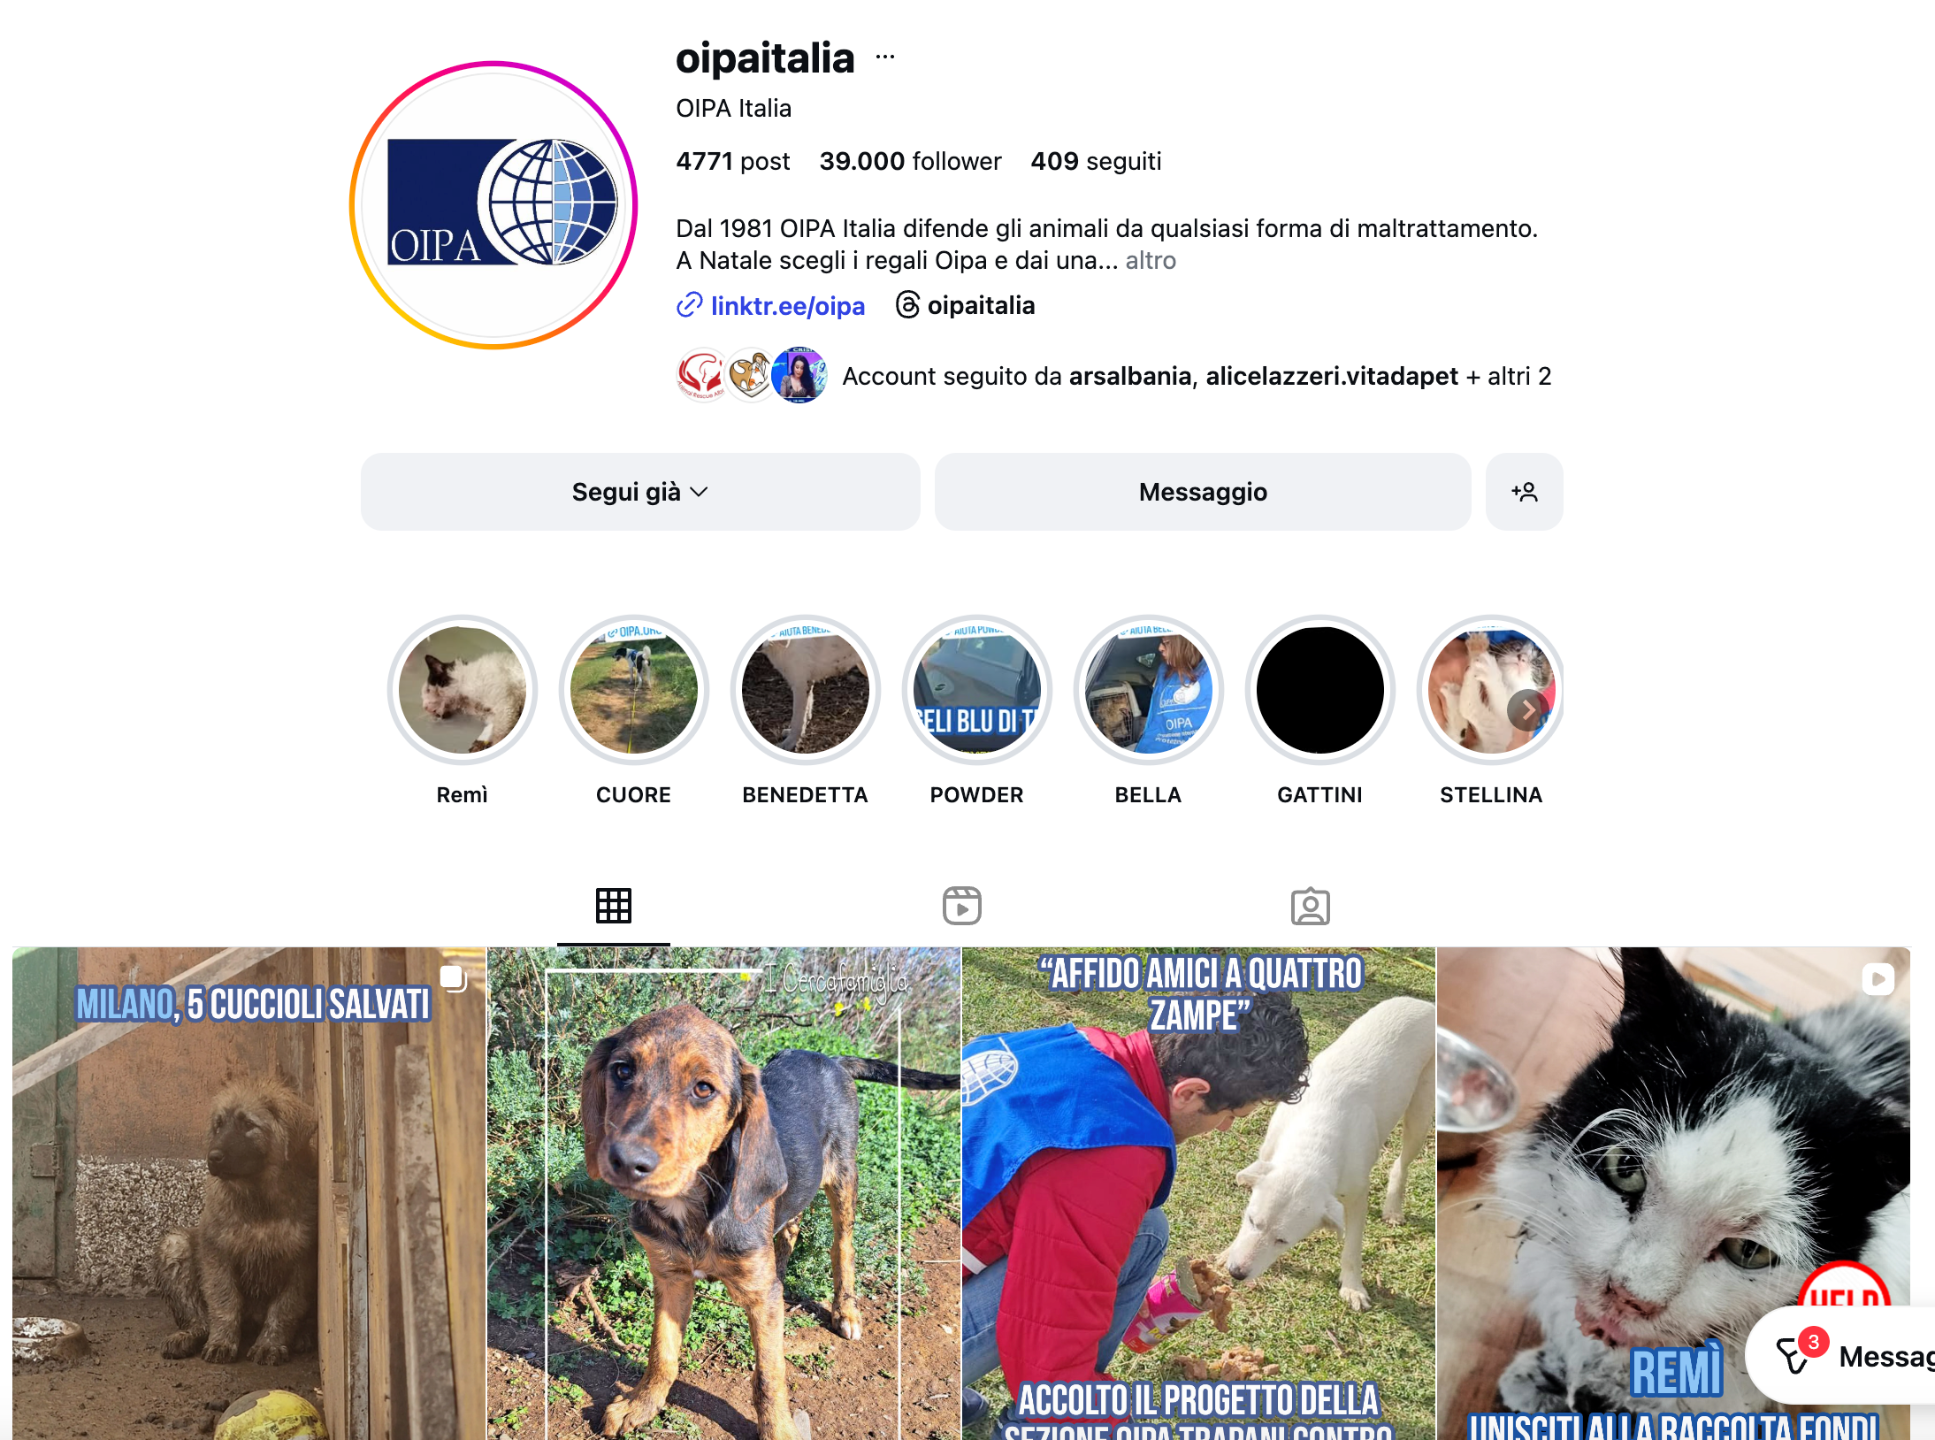This screenshot has width=1935, height=1440.
Task: View the 409 seguiti list
Action: click(1096, 161)
